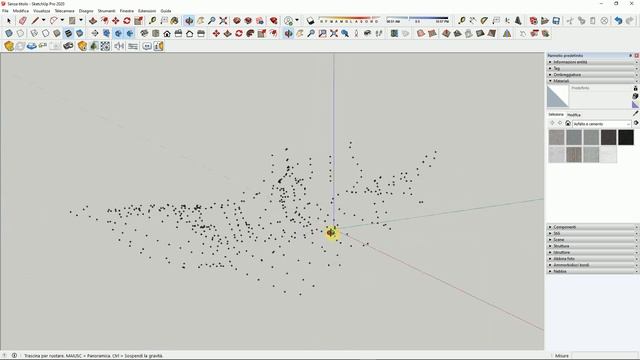Click the Position Camera tool
The height and width of the screenshot is (360, 640).
click(x=356, y=33)
